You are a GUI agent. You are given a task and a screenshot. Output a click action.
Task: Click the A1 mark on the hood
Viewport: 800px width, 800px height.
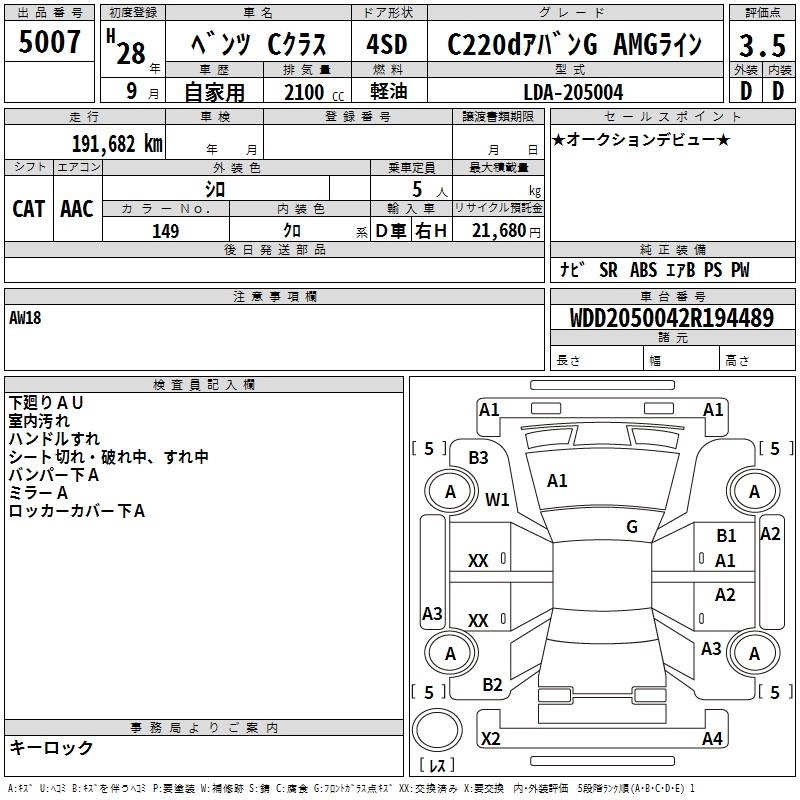pyautogui.click(x=557, y=481)
